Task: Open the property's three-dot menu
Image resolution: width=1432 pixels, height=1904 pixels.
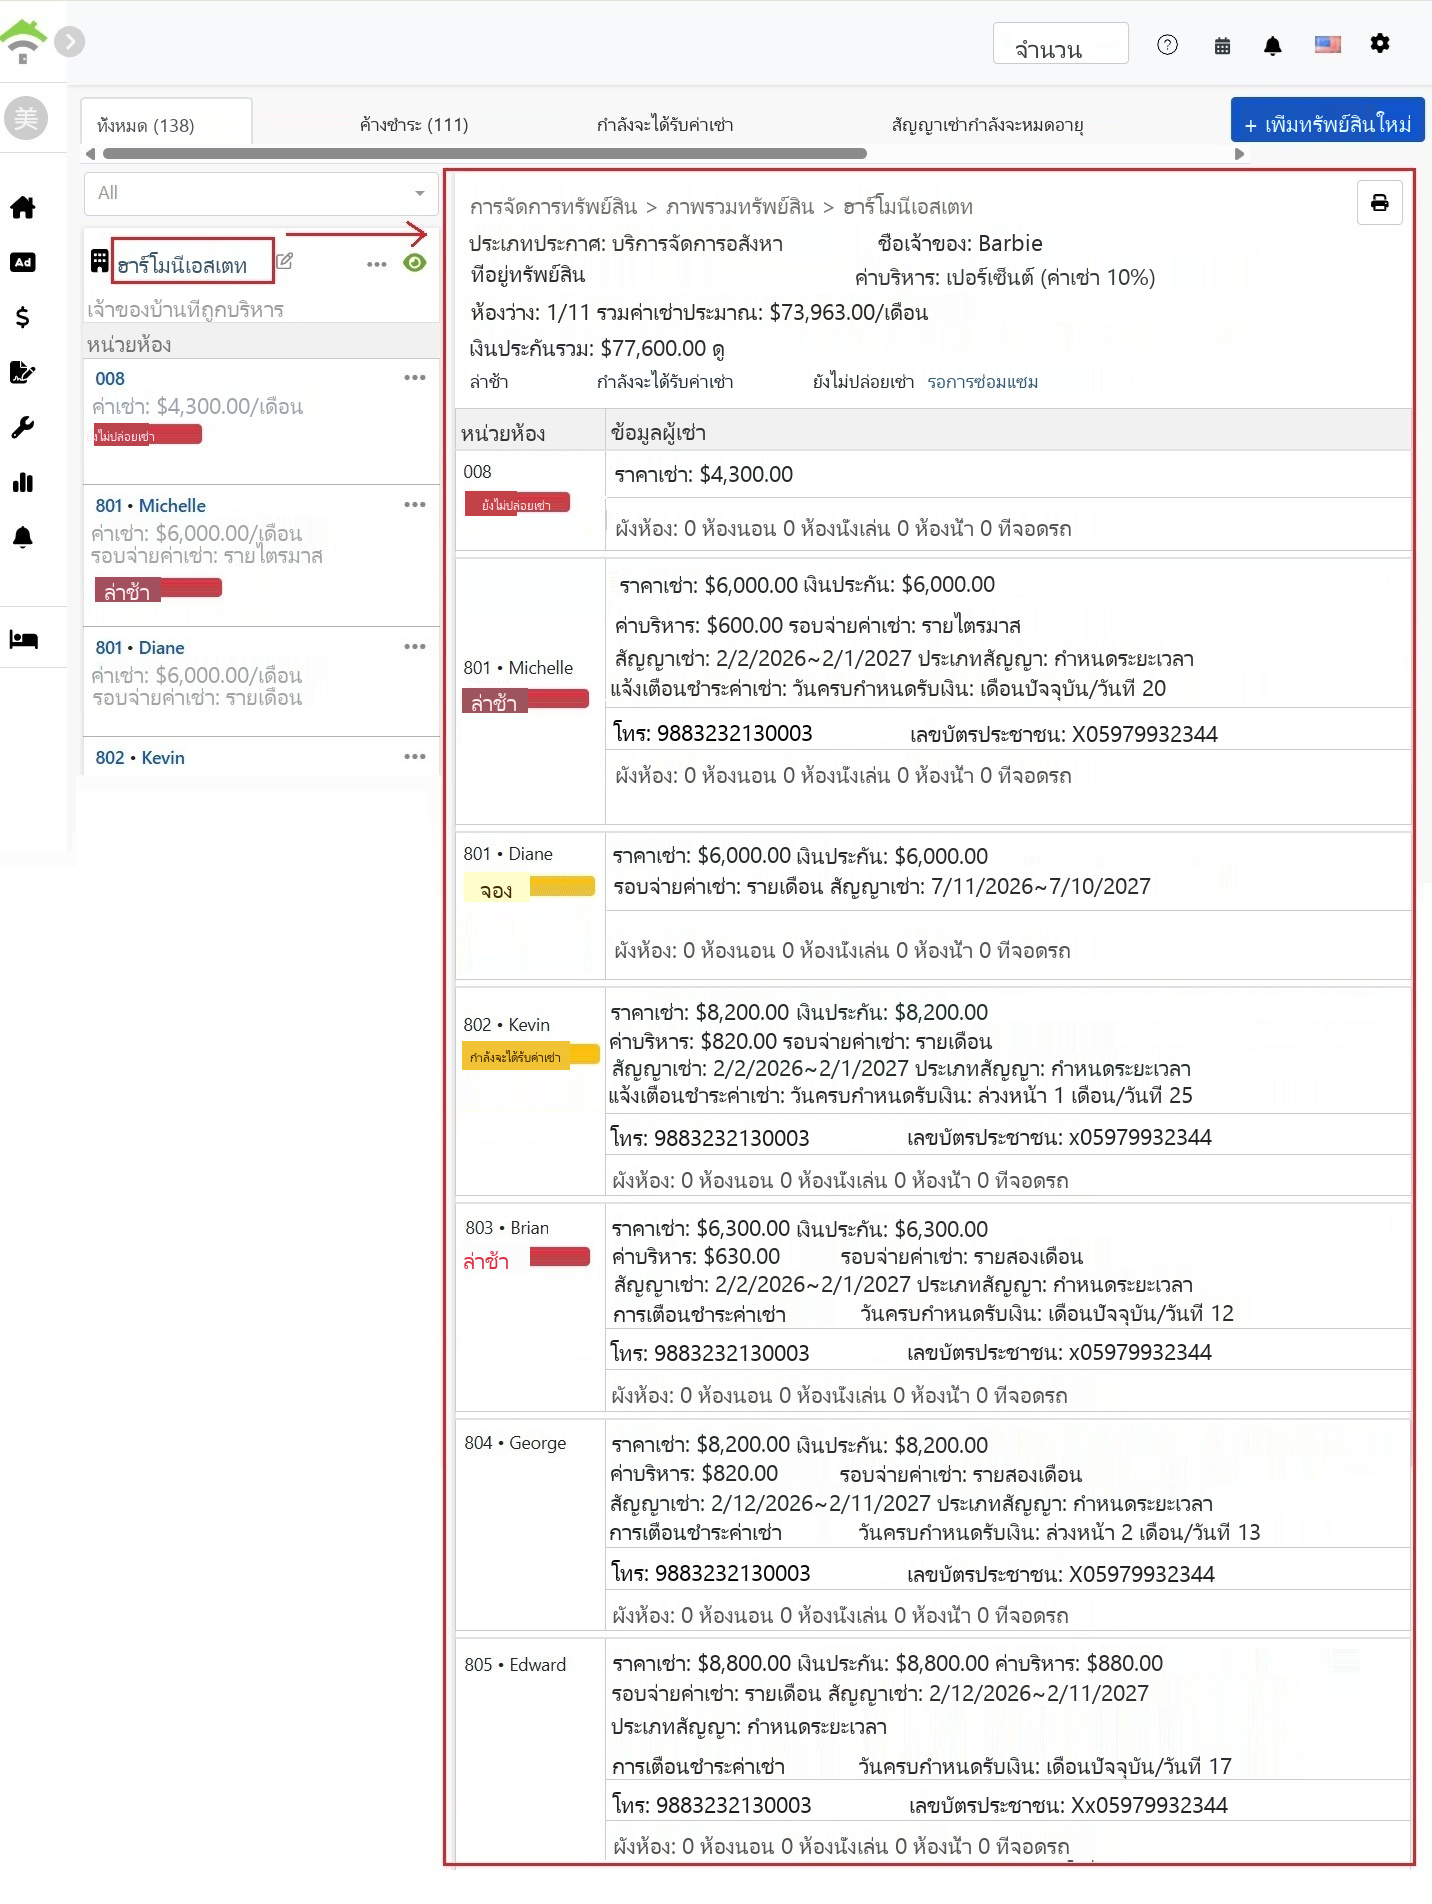Action: 376,264
